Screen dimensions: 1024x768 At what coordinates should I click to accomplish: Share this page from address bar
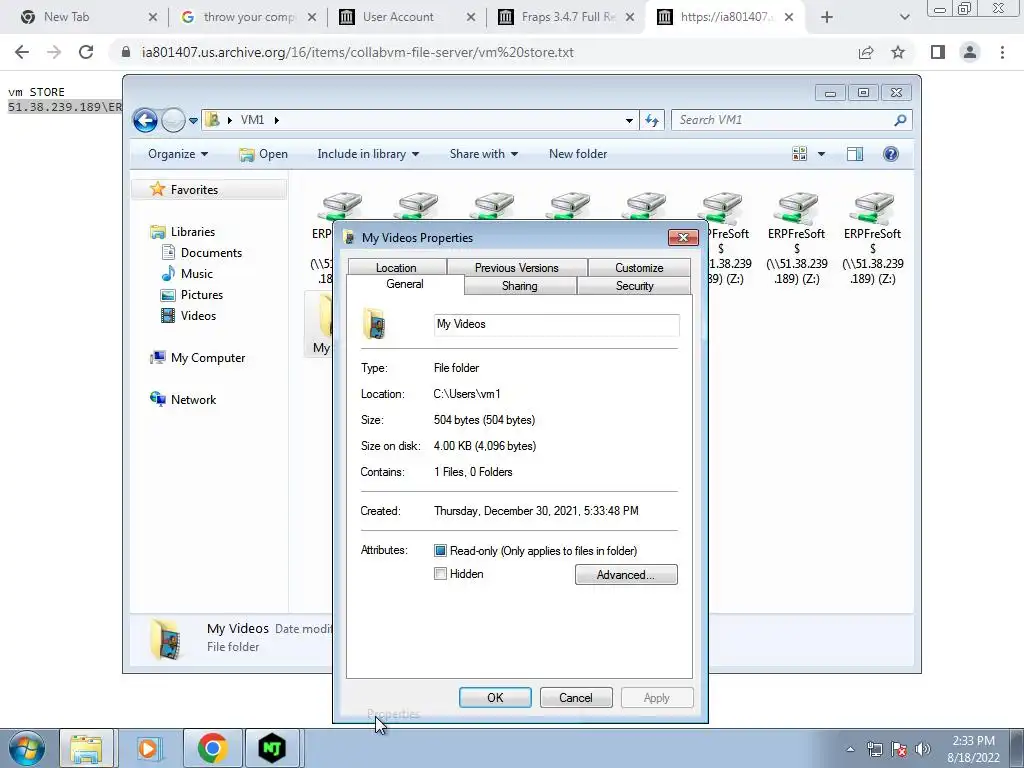(866, 52)
